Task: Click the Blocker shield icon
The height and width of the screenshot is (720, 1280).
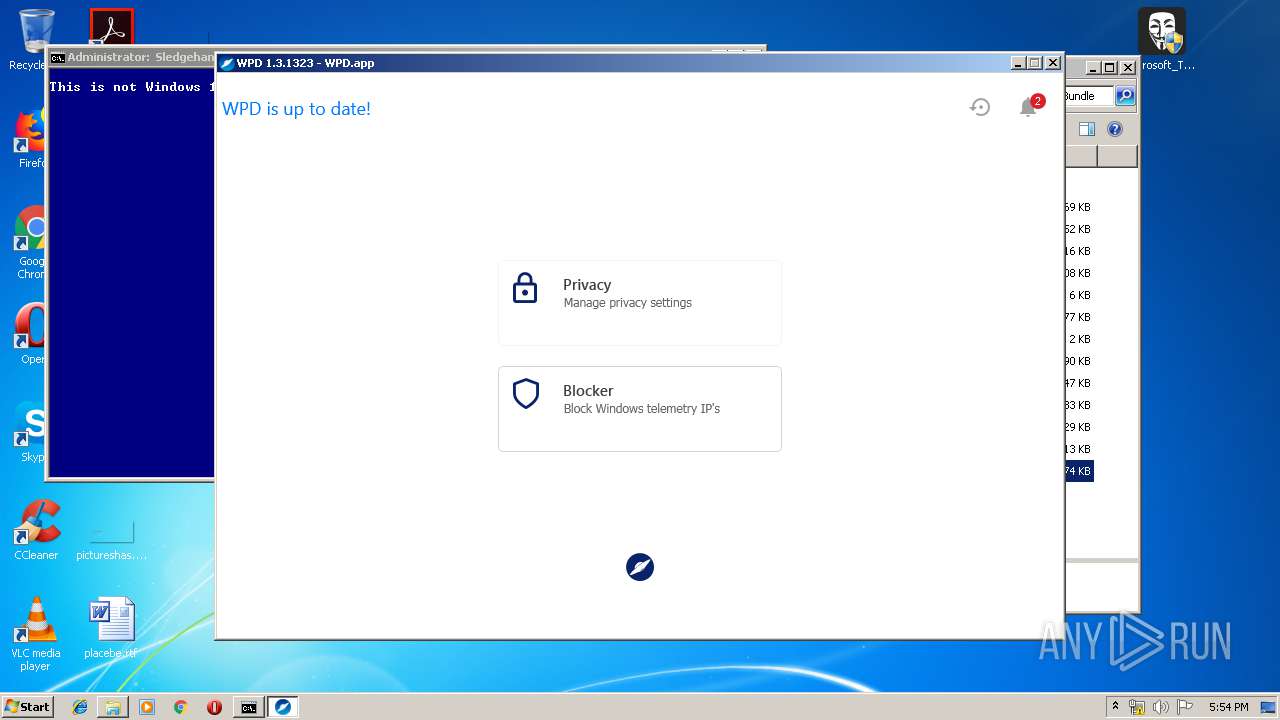Action: 526,394
